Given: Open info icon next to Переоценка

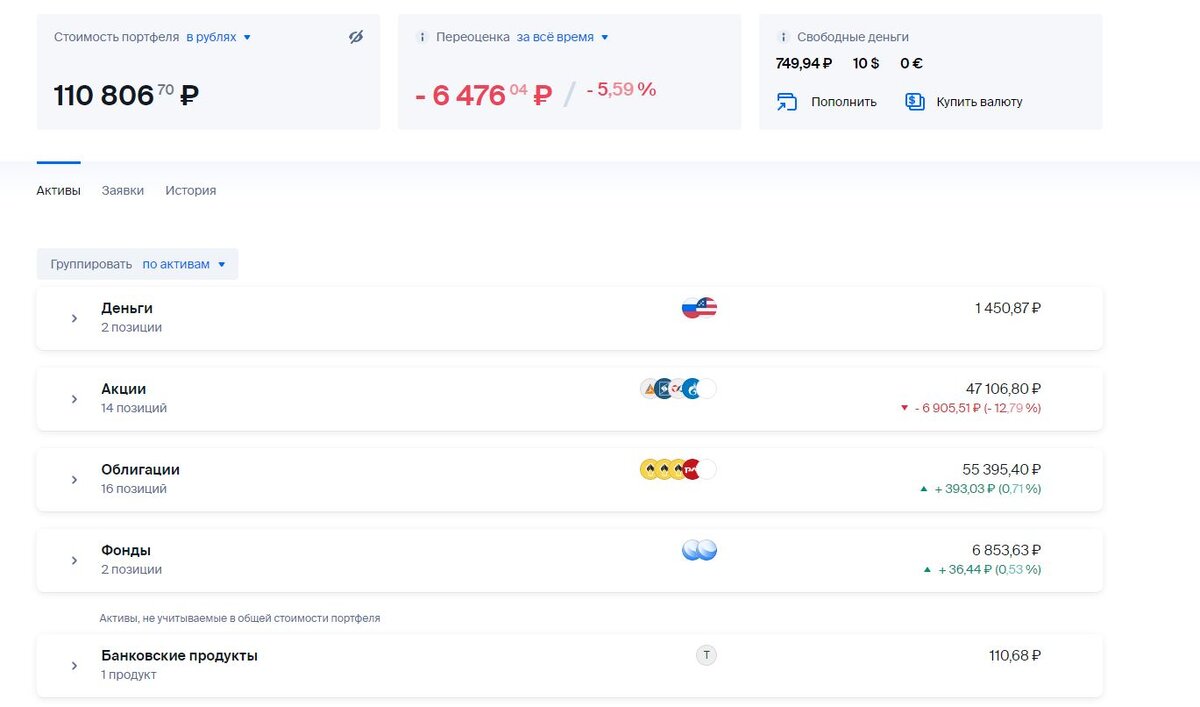Looking at the screenshot, I should click(422, 37).
